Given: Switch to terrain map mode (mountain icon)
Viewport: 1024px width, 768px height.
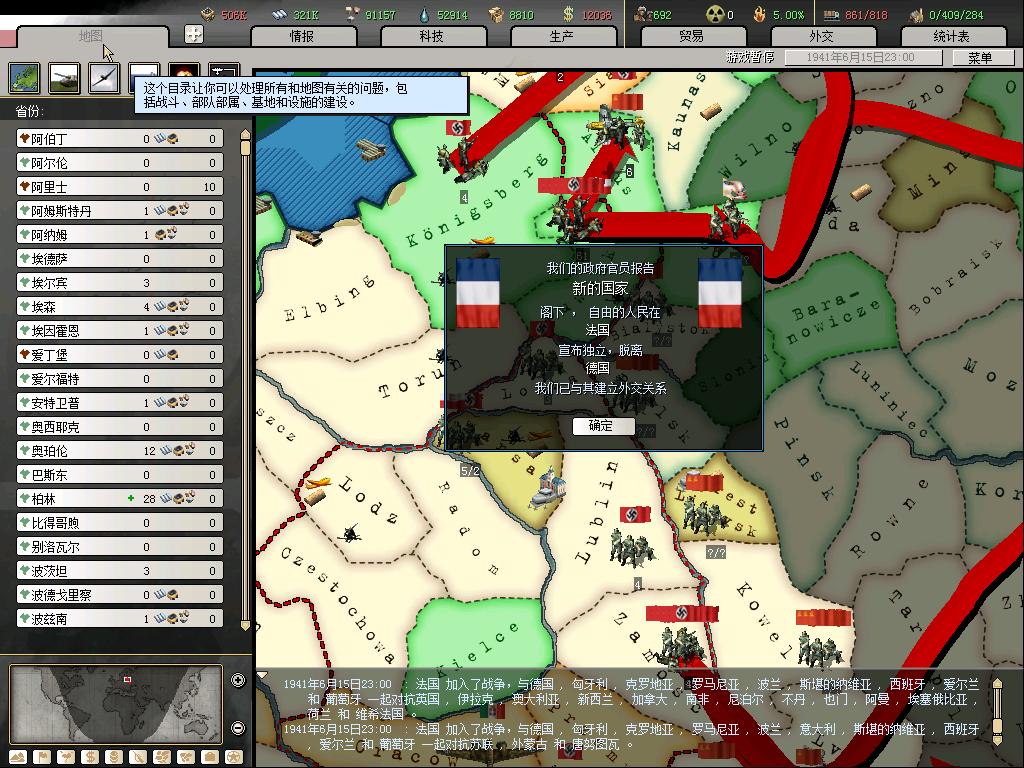Looking at the screenshot, I should pos(18,758).
